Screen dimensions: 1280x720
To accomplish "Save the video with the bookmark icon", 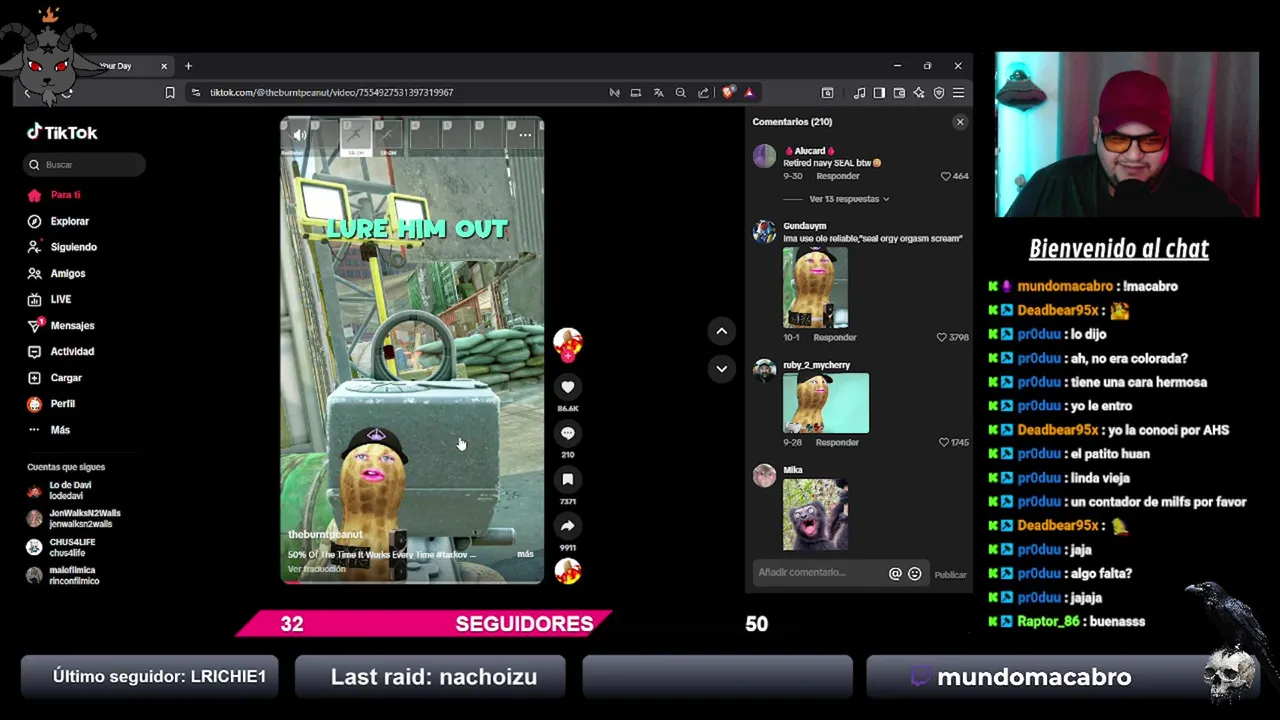I will tap(567, 480).
